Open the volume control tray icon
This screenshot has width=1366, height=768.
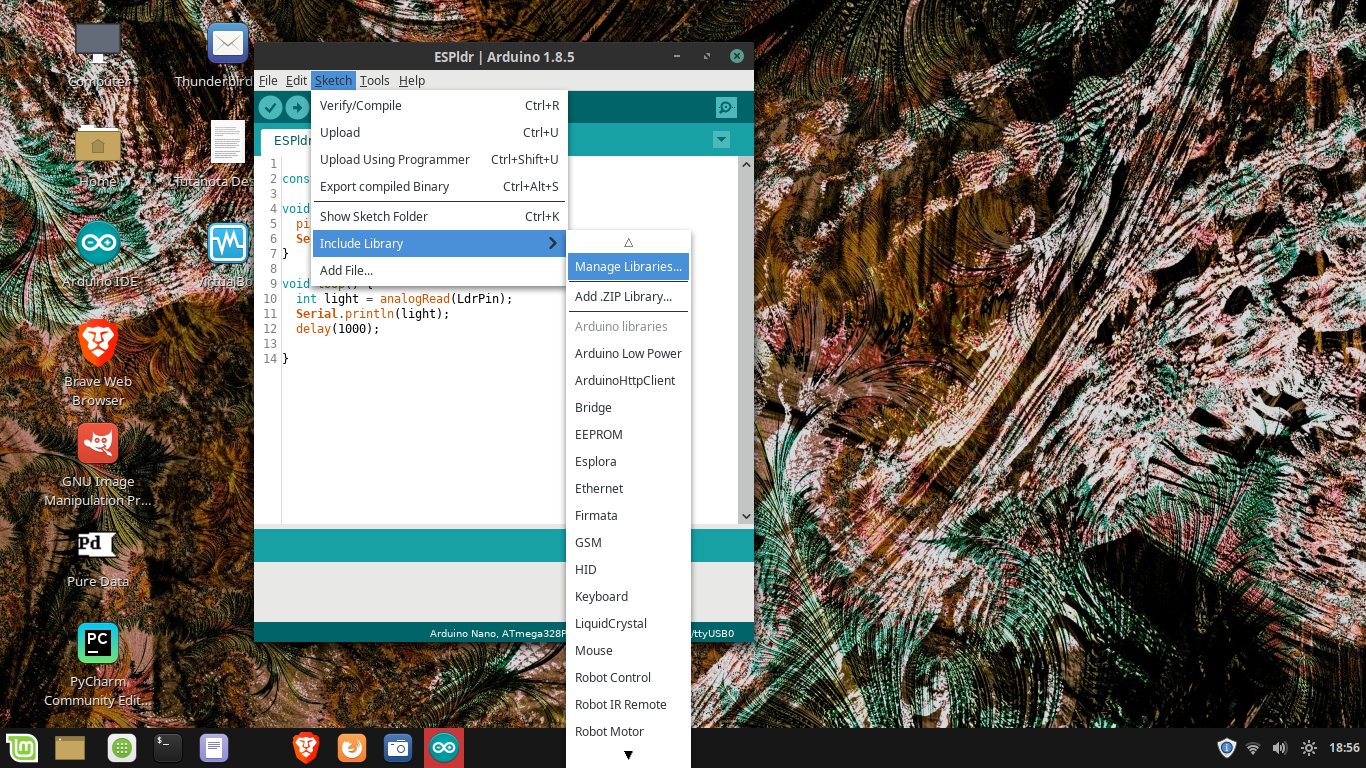pyautogui.click(x=1279, y=748)
